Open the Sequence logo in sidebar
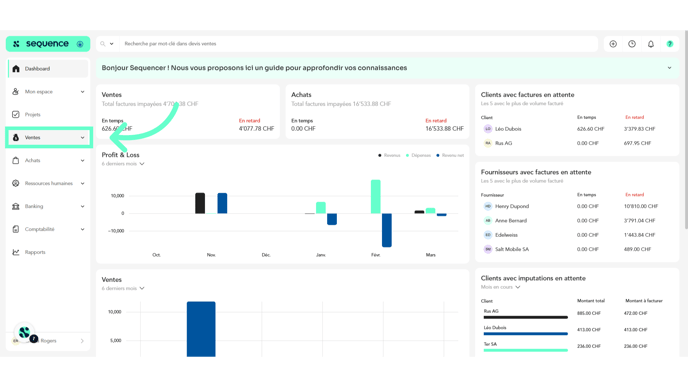This screenshot has height=387, width=688. point(48,44)
